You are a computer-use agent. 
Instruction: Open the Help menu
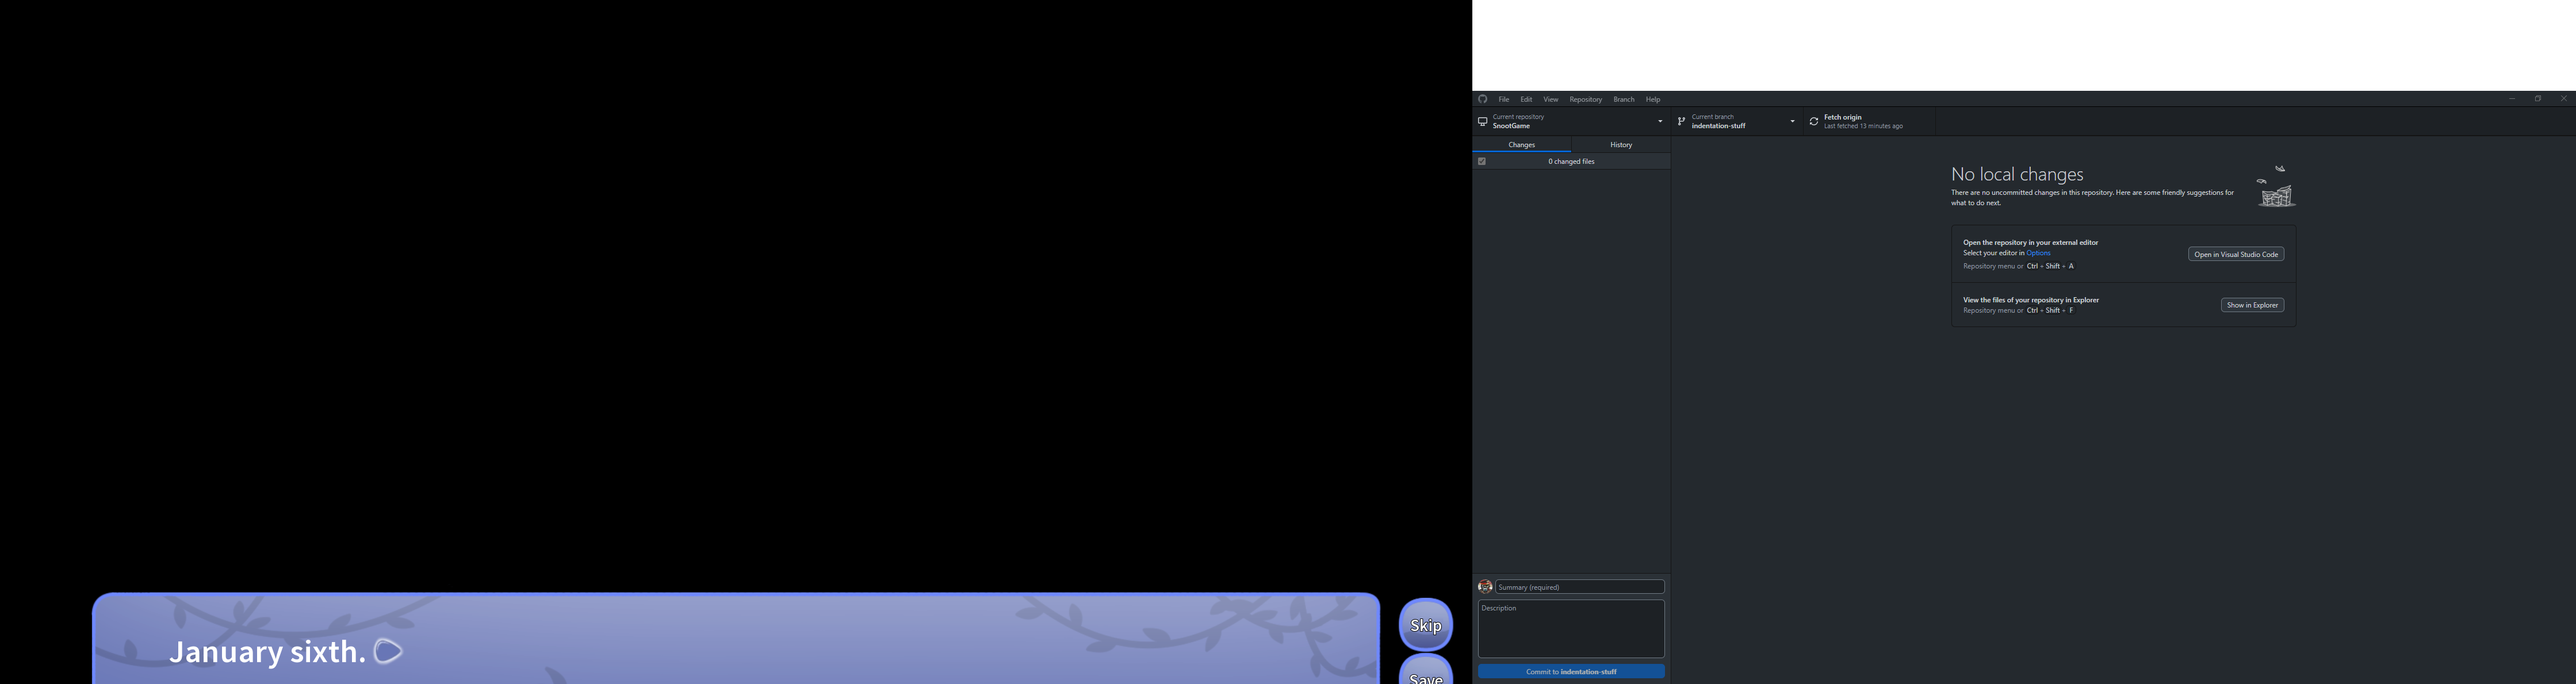coord(1653,100)
